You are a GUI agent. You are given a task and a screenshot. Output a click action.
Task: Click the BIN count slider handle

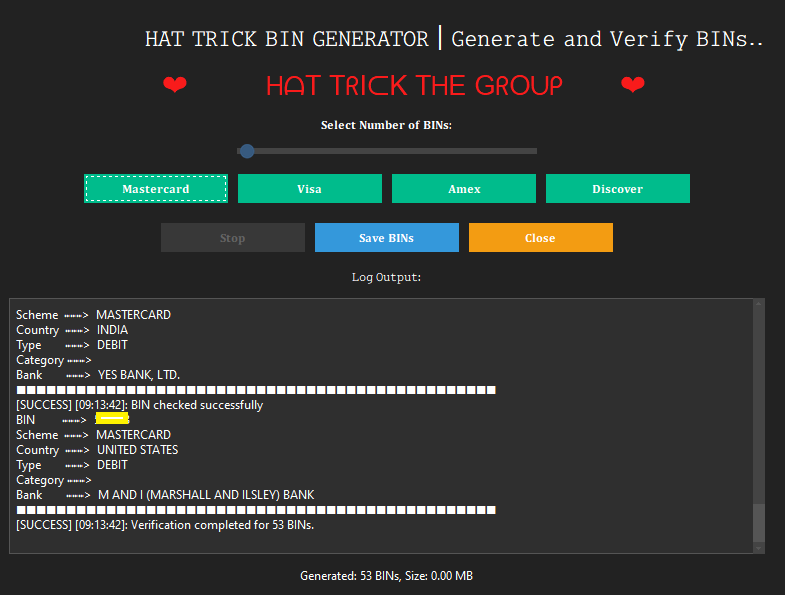click(247, 151)
